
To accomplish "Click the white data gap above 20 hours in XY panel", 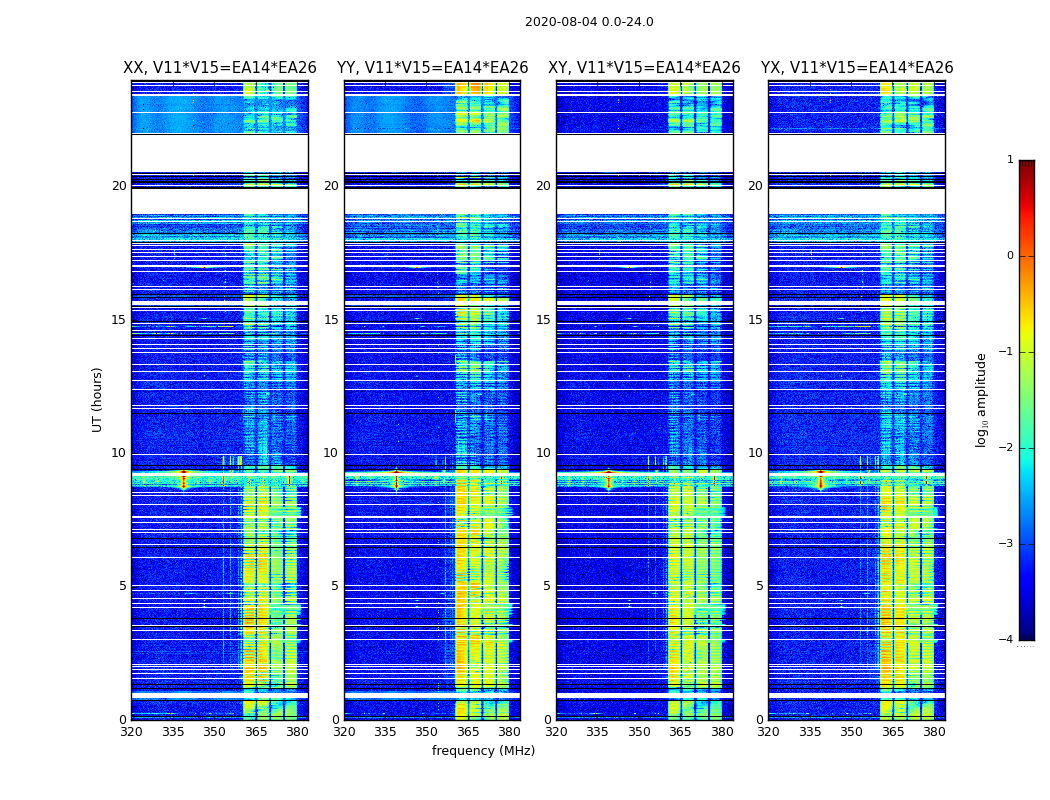I will tap(645, 153).
